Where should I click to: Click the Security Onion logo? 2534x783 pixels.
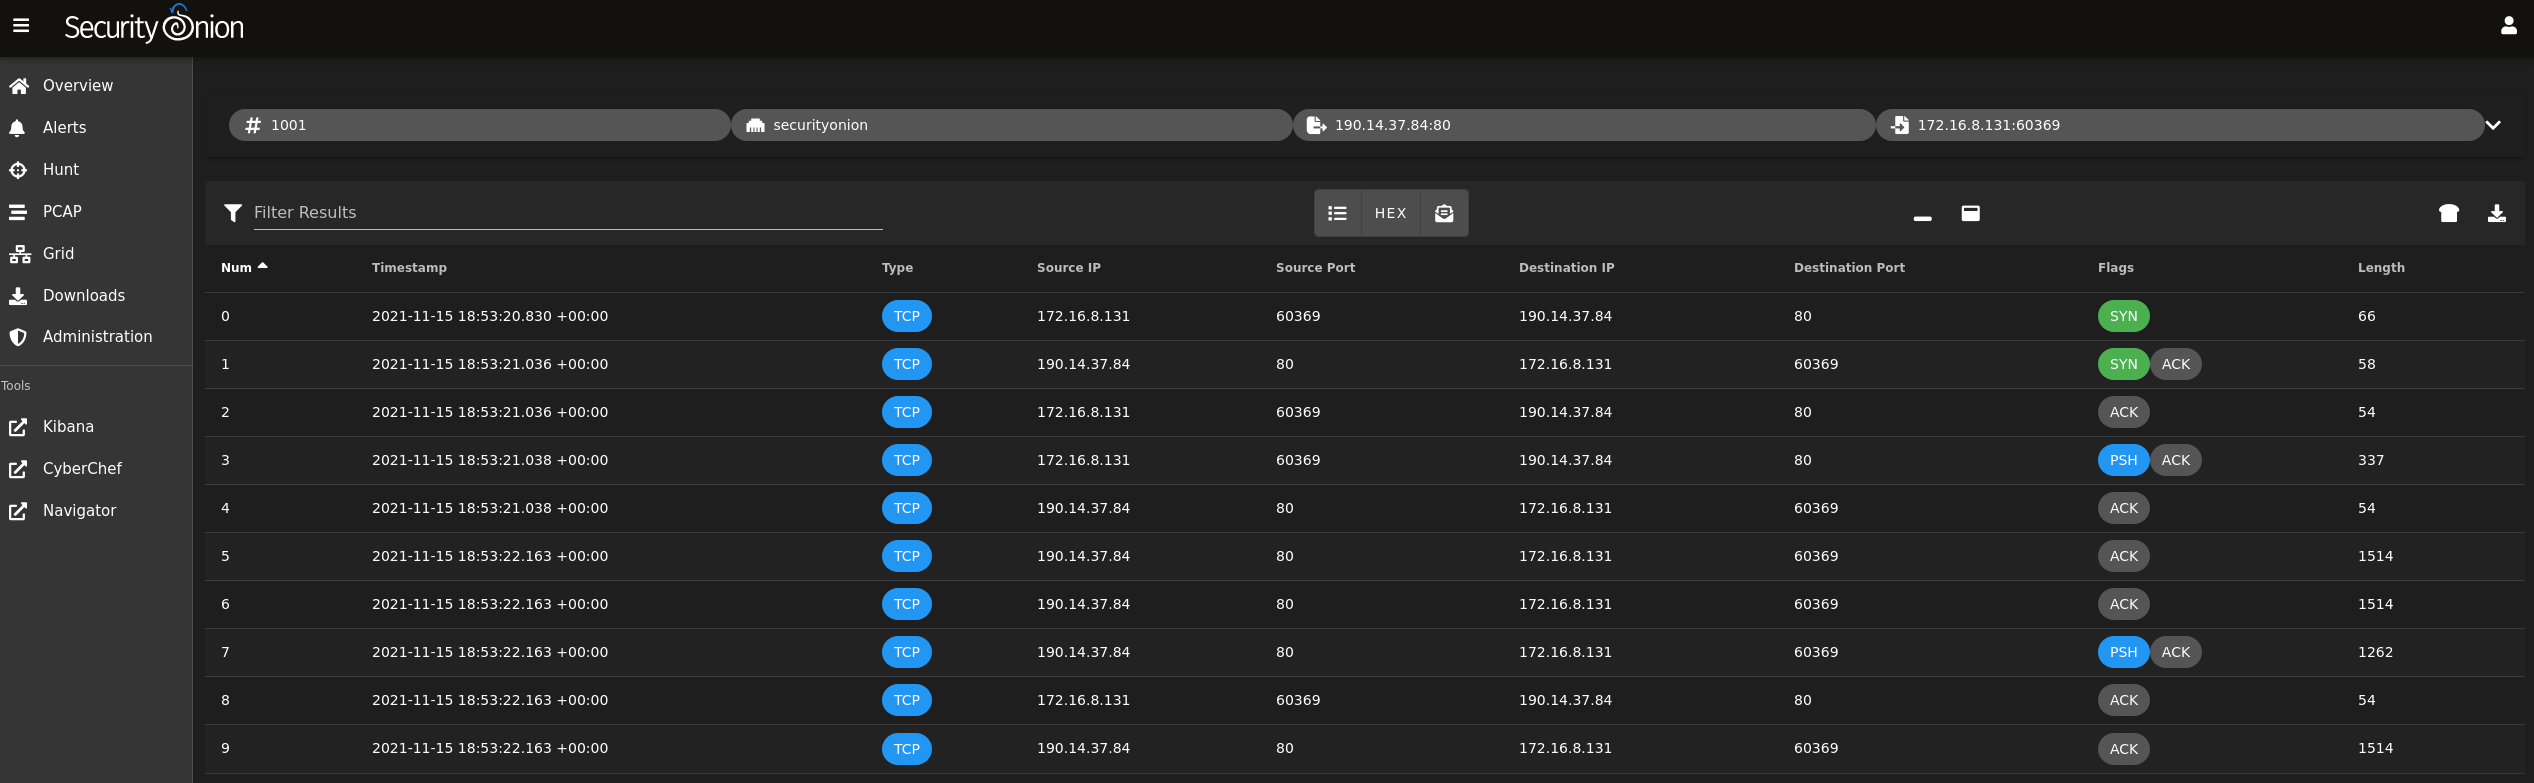154,25
